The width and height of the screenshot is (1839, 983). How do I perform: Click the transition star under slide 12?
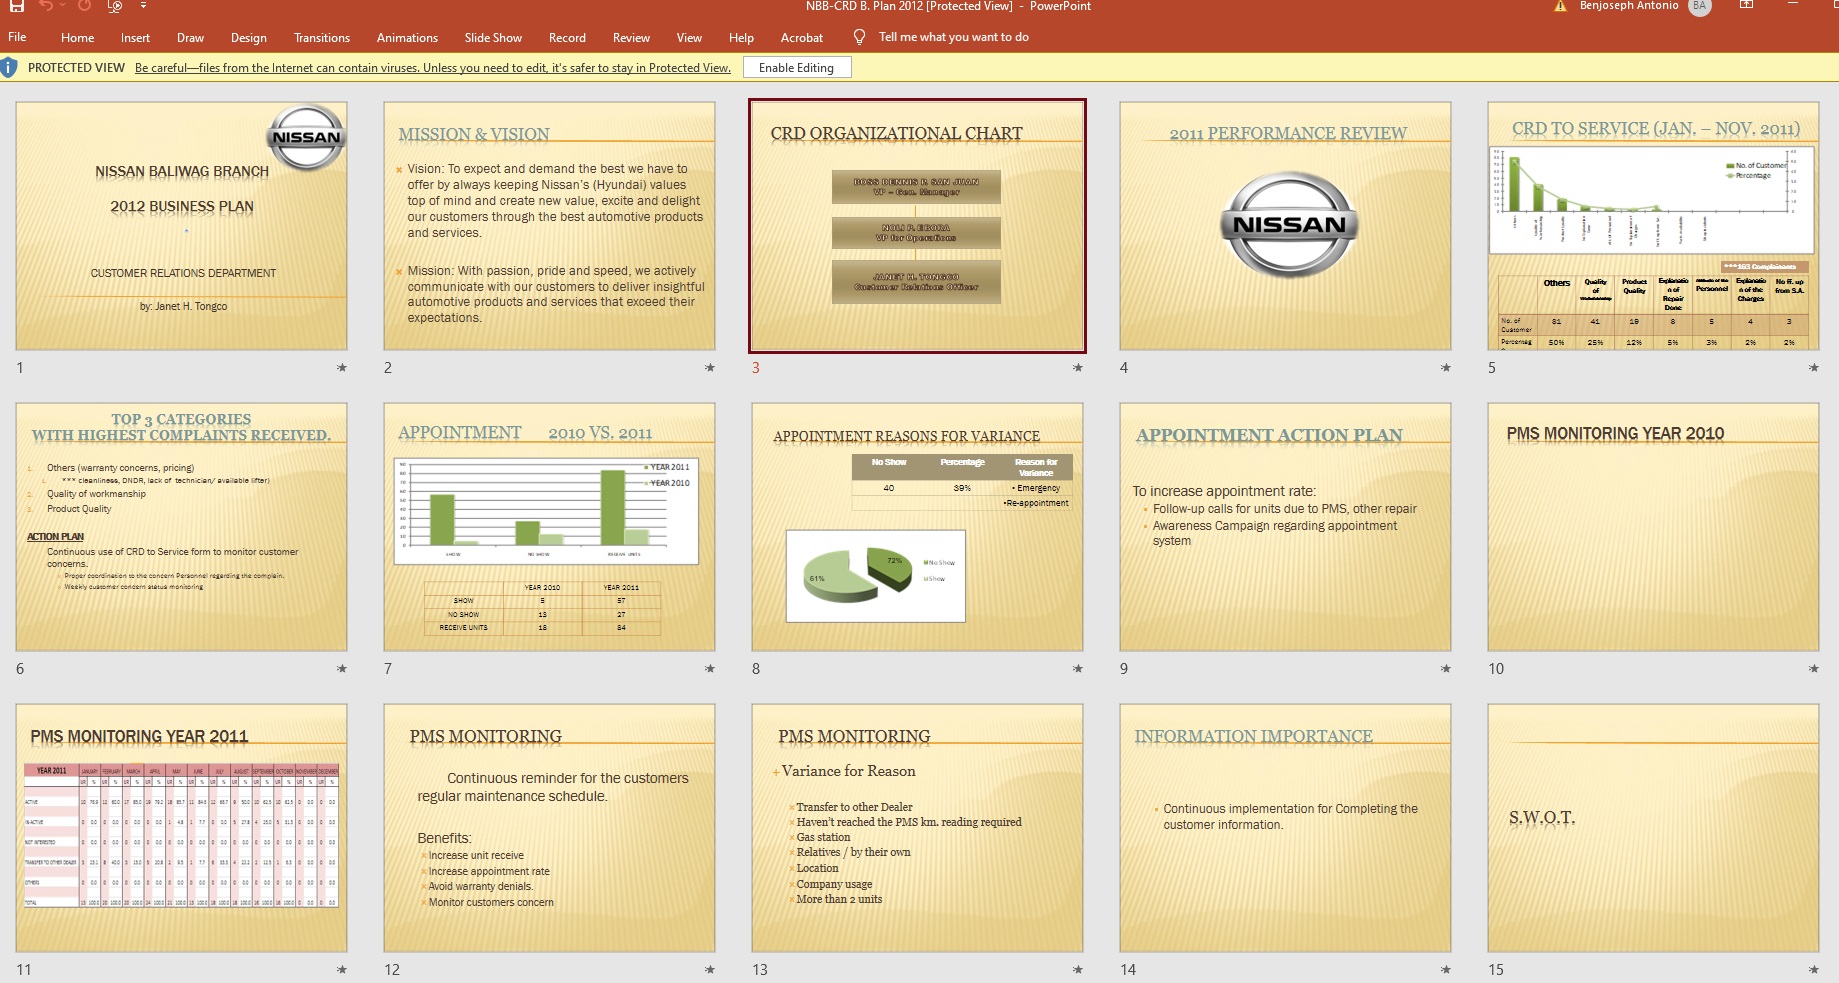(710, 970)
